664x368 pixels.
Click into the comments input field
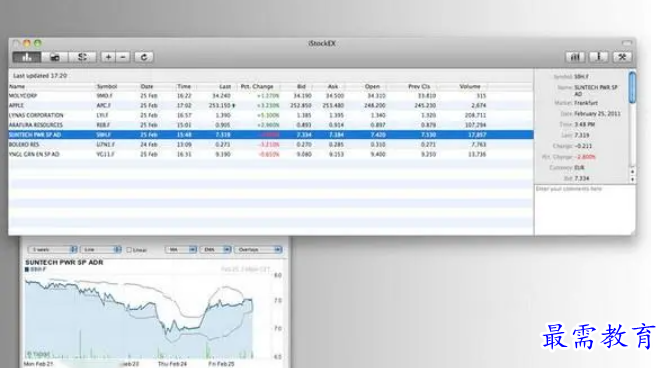pos(585,210)
